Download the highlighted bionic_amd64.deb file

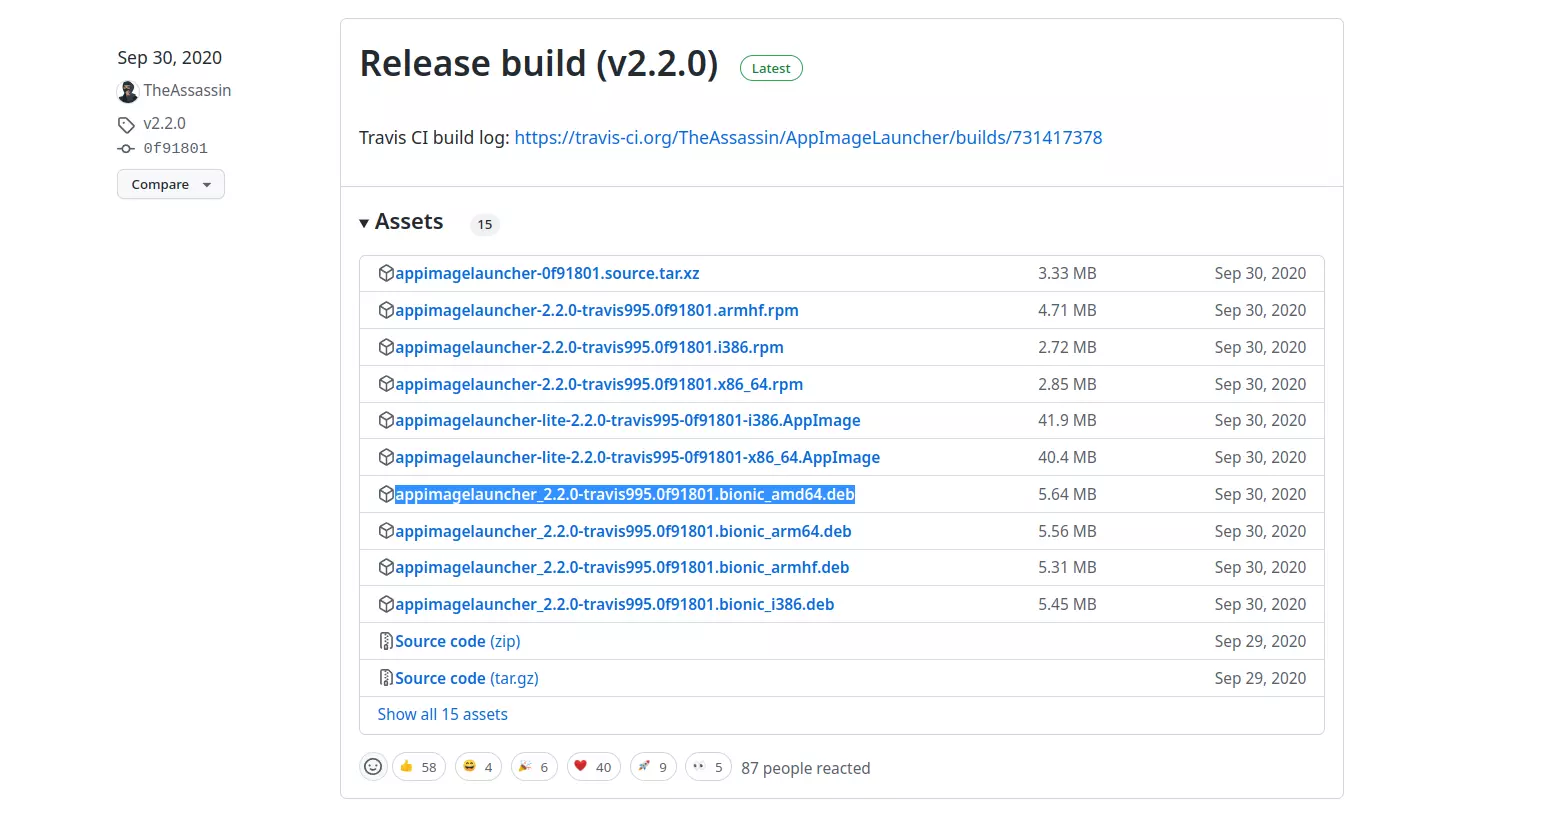[625, 494]
